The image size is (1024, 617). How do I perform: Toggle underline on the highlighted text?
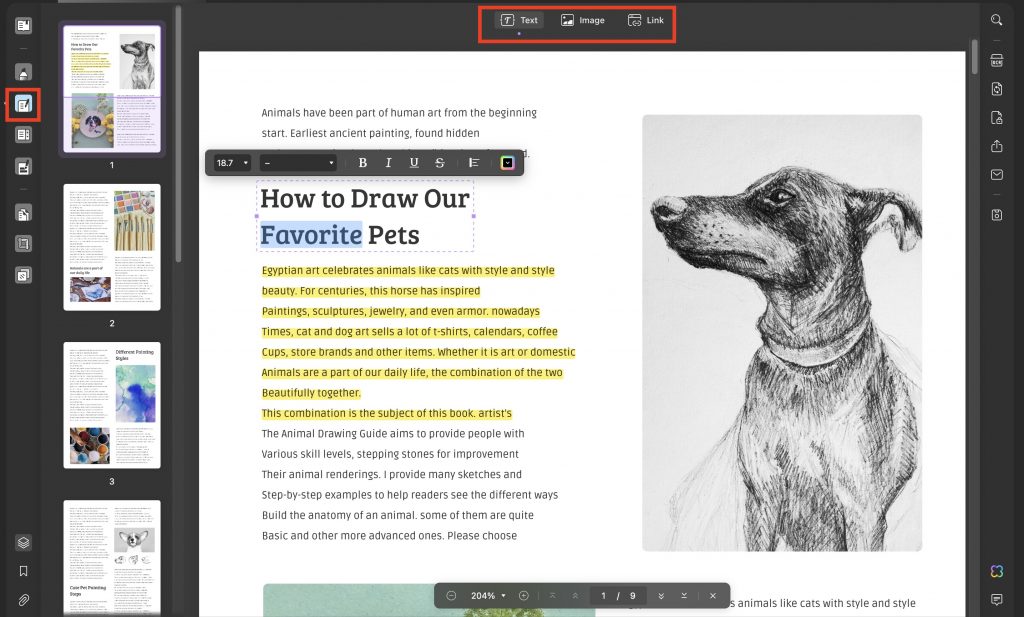point(413,162)
